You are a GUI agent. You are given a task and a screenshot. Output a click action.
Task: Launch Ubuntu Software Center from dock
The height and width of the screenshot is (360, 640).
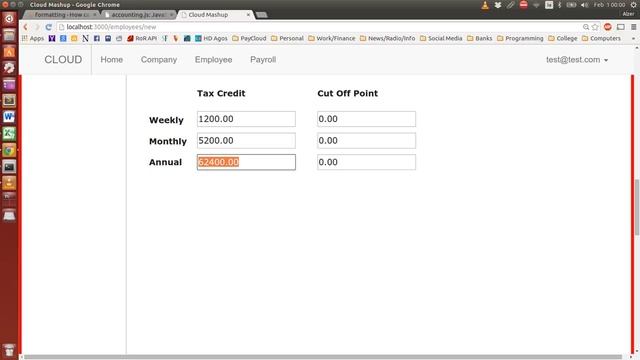tap(9, 52)
